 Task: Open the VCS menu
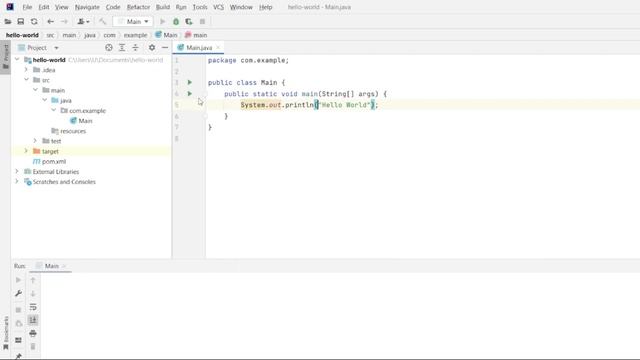[x=218, y=7]
